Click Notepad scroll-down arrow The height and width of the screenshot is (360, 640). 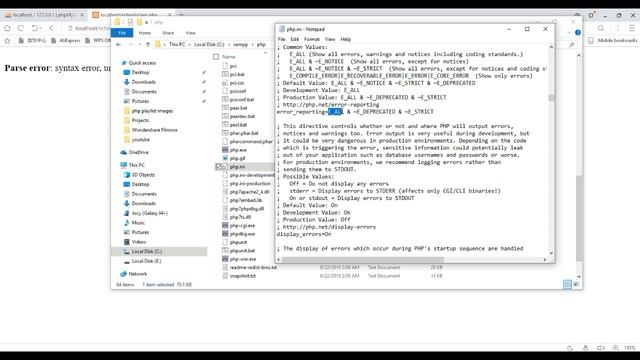[x=551, y=253]
